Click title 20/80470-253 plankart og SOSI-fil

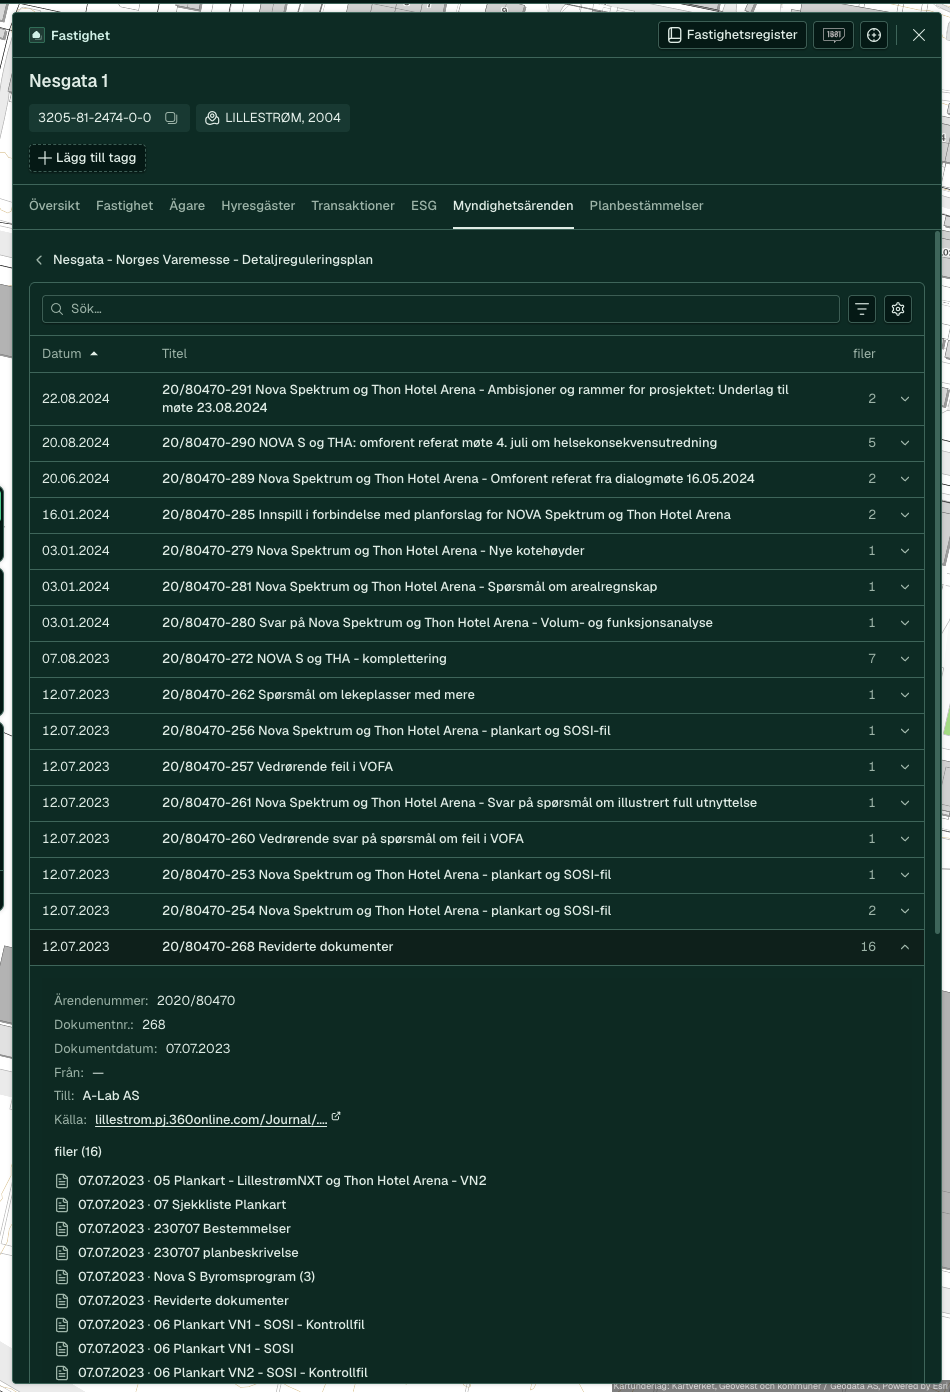[386, 875]
